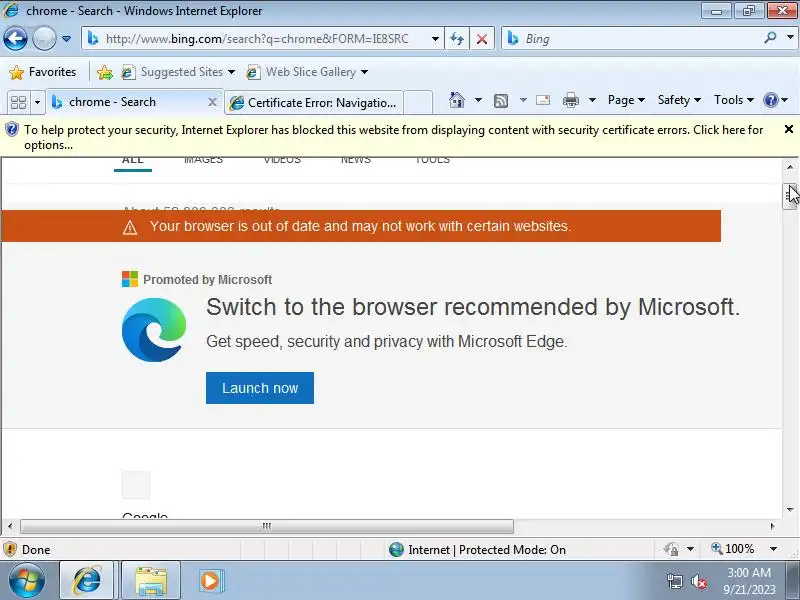Dismiss the security information bar
Viewport: 800px width, 600px height.
coord(788,129)
